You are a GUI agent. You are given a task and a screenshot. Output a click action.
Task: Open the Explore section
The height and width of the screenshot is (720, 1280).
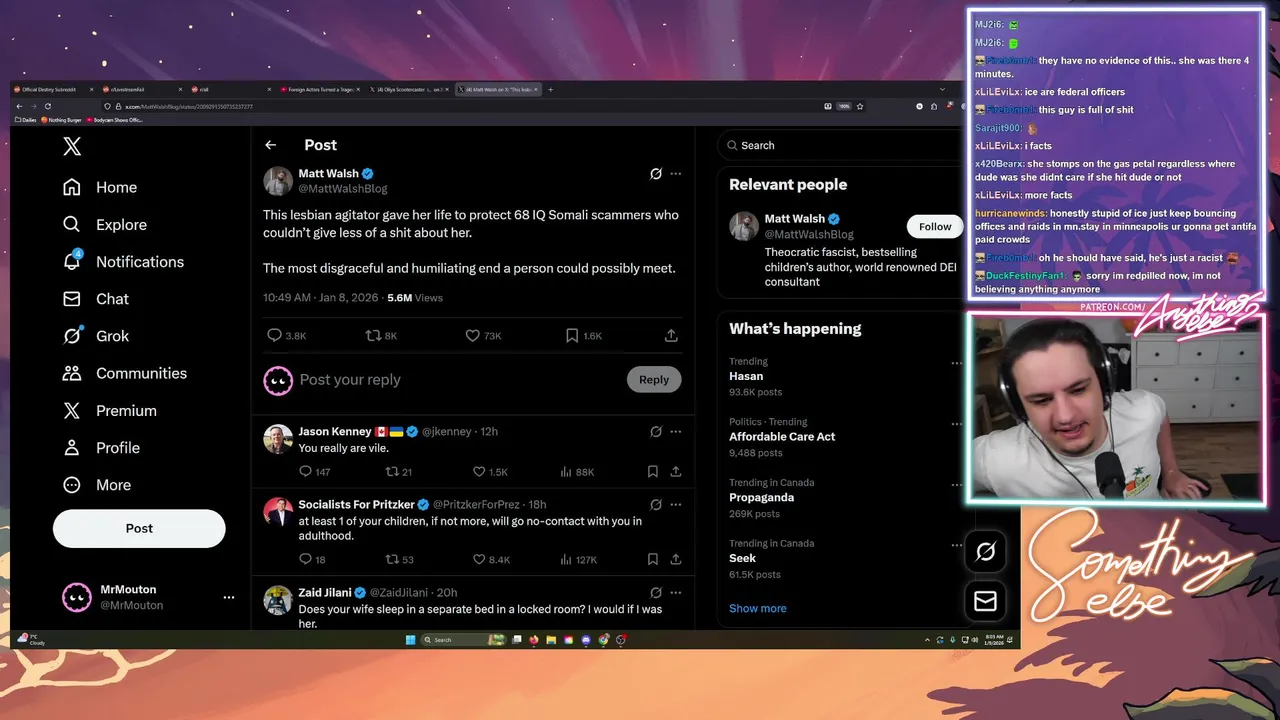tap(105, 225)
